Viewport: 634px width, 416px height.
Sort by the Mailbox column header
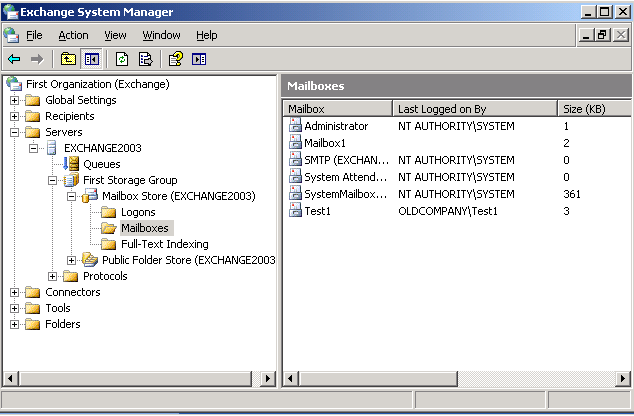(x=337, y=108)
